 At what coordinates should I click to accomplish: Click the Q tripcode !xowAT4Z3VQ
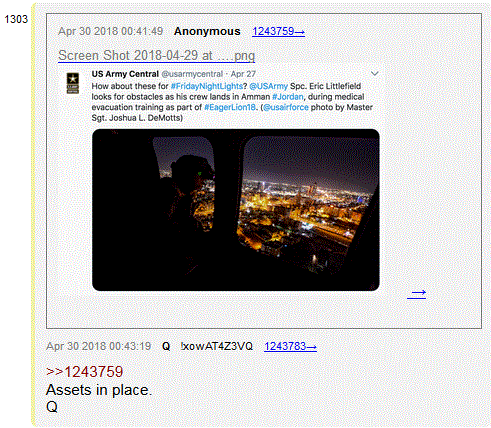[x=217, y=346]
